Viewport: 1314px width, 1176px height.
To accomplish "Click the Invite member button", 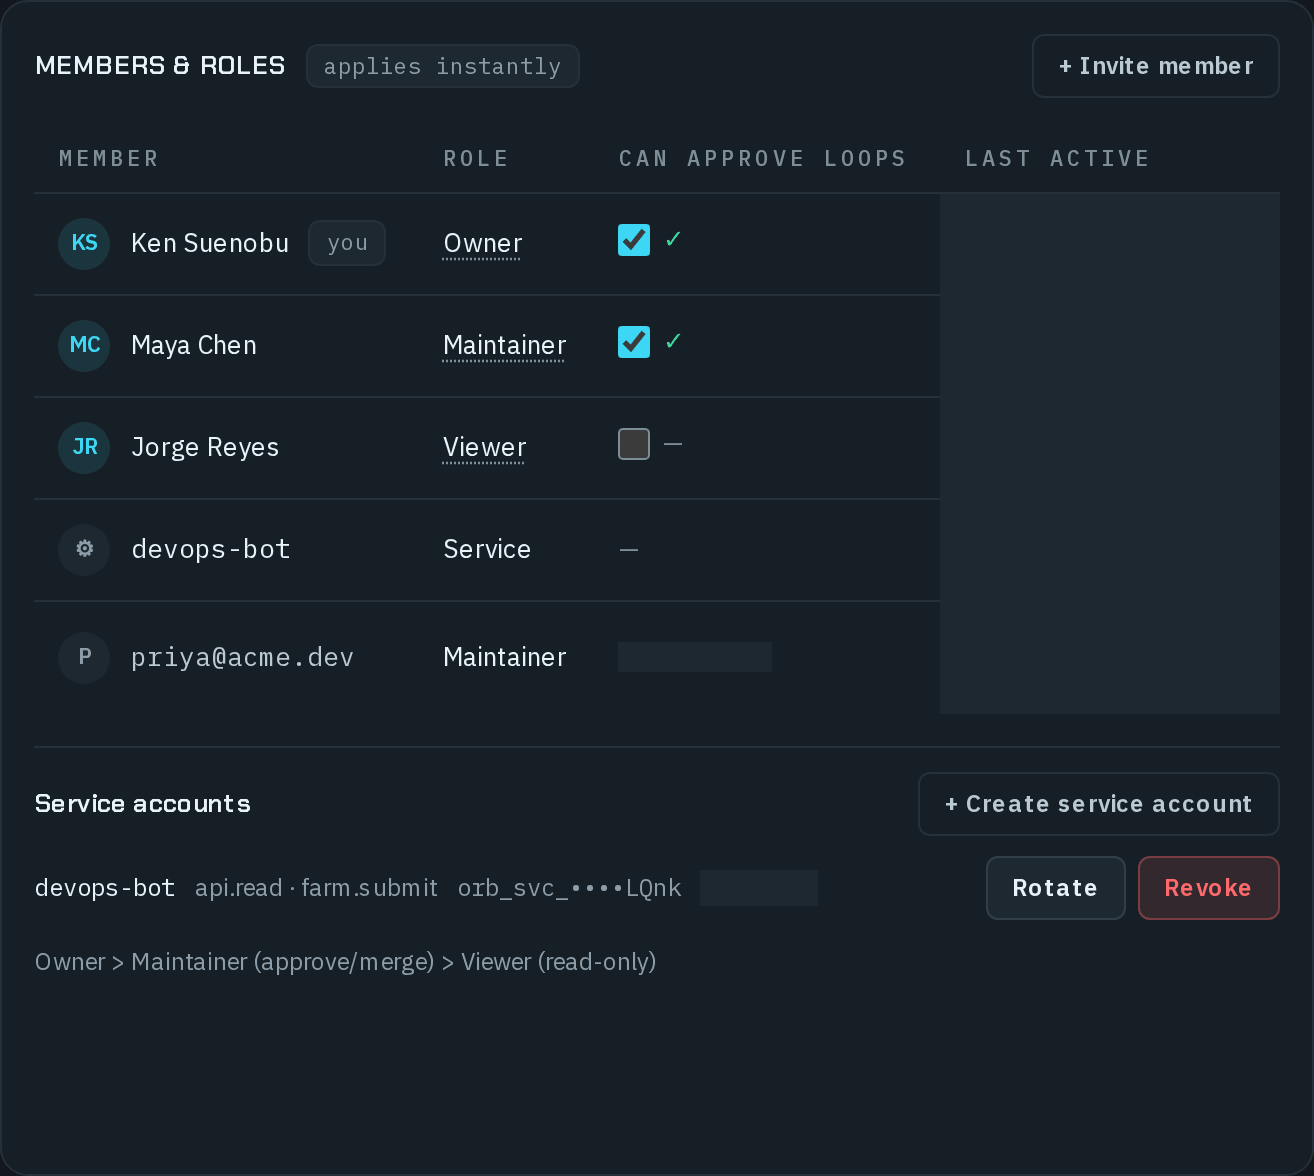I will click(x=1156, y=66).
